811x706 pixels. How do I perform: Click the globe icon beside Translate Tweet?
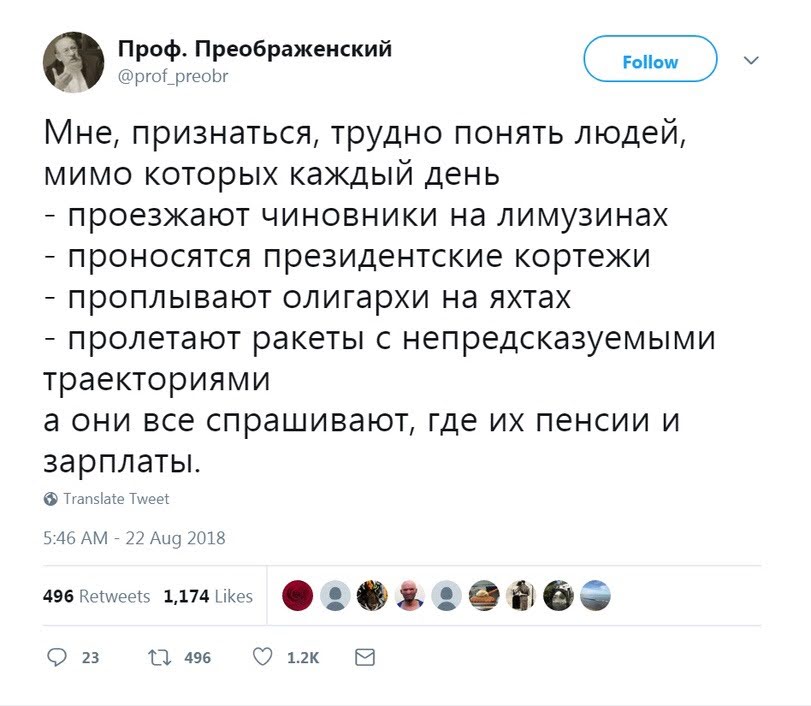(x=50, y=499)
